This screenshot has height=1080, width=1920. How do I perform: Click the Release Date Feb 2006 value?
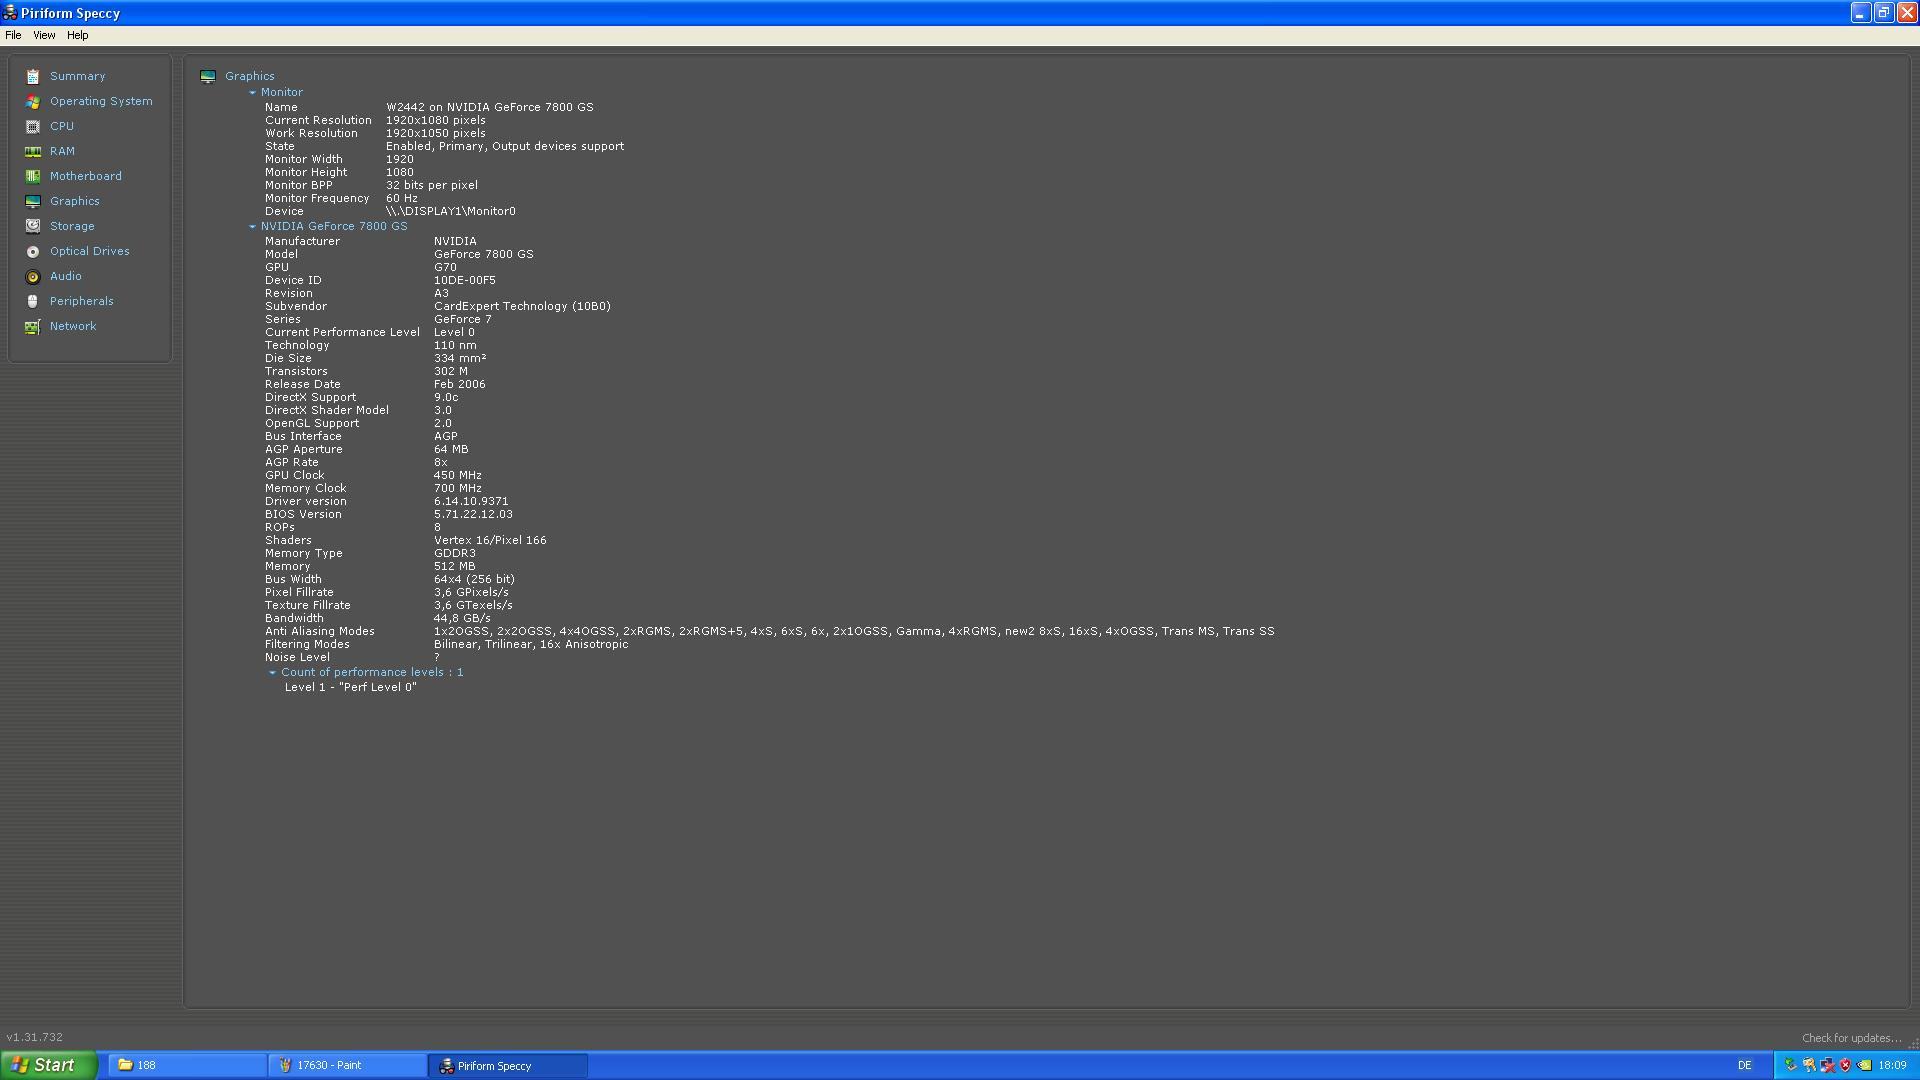coord(460,384)
